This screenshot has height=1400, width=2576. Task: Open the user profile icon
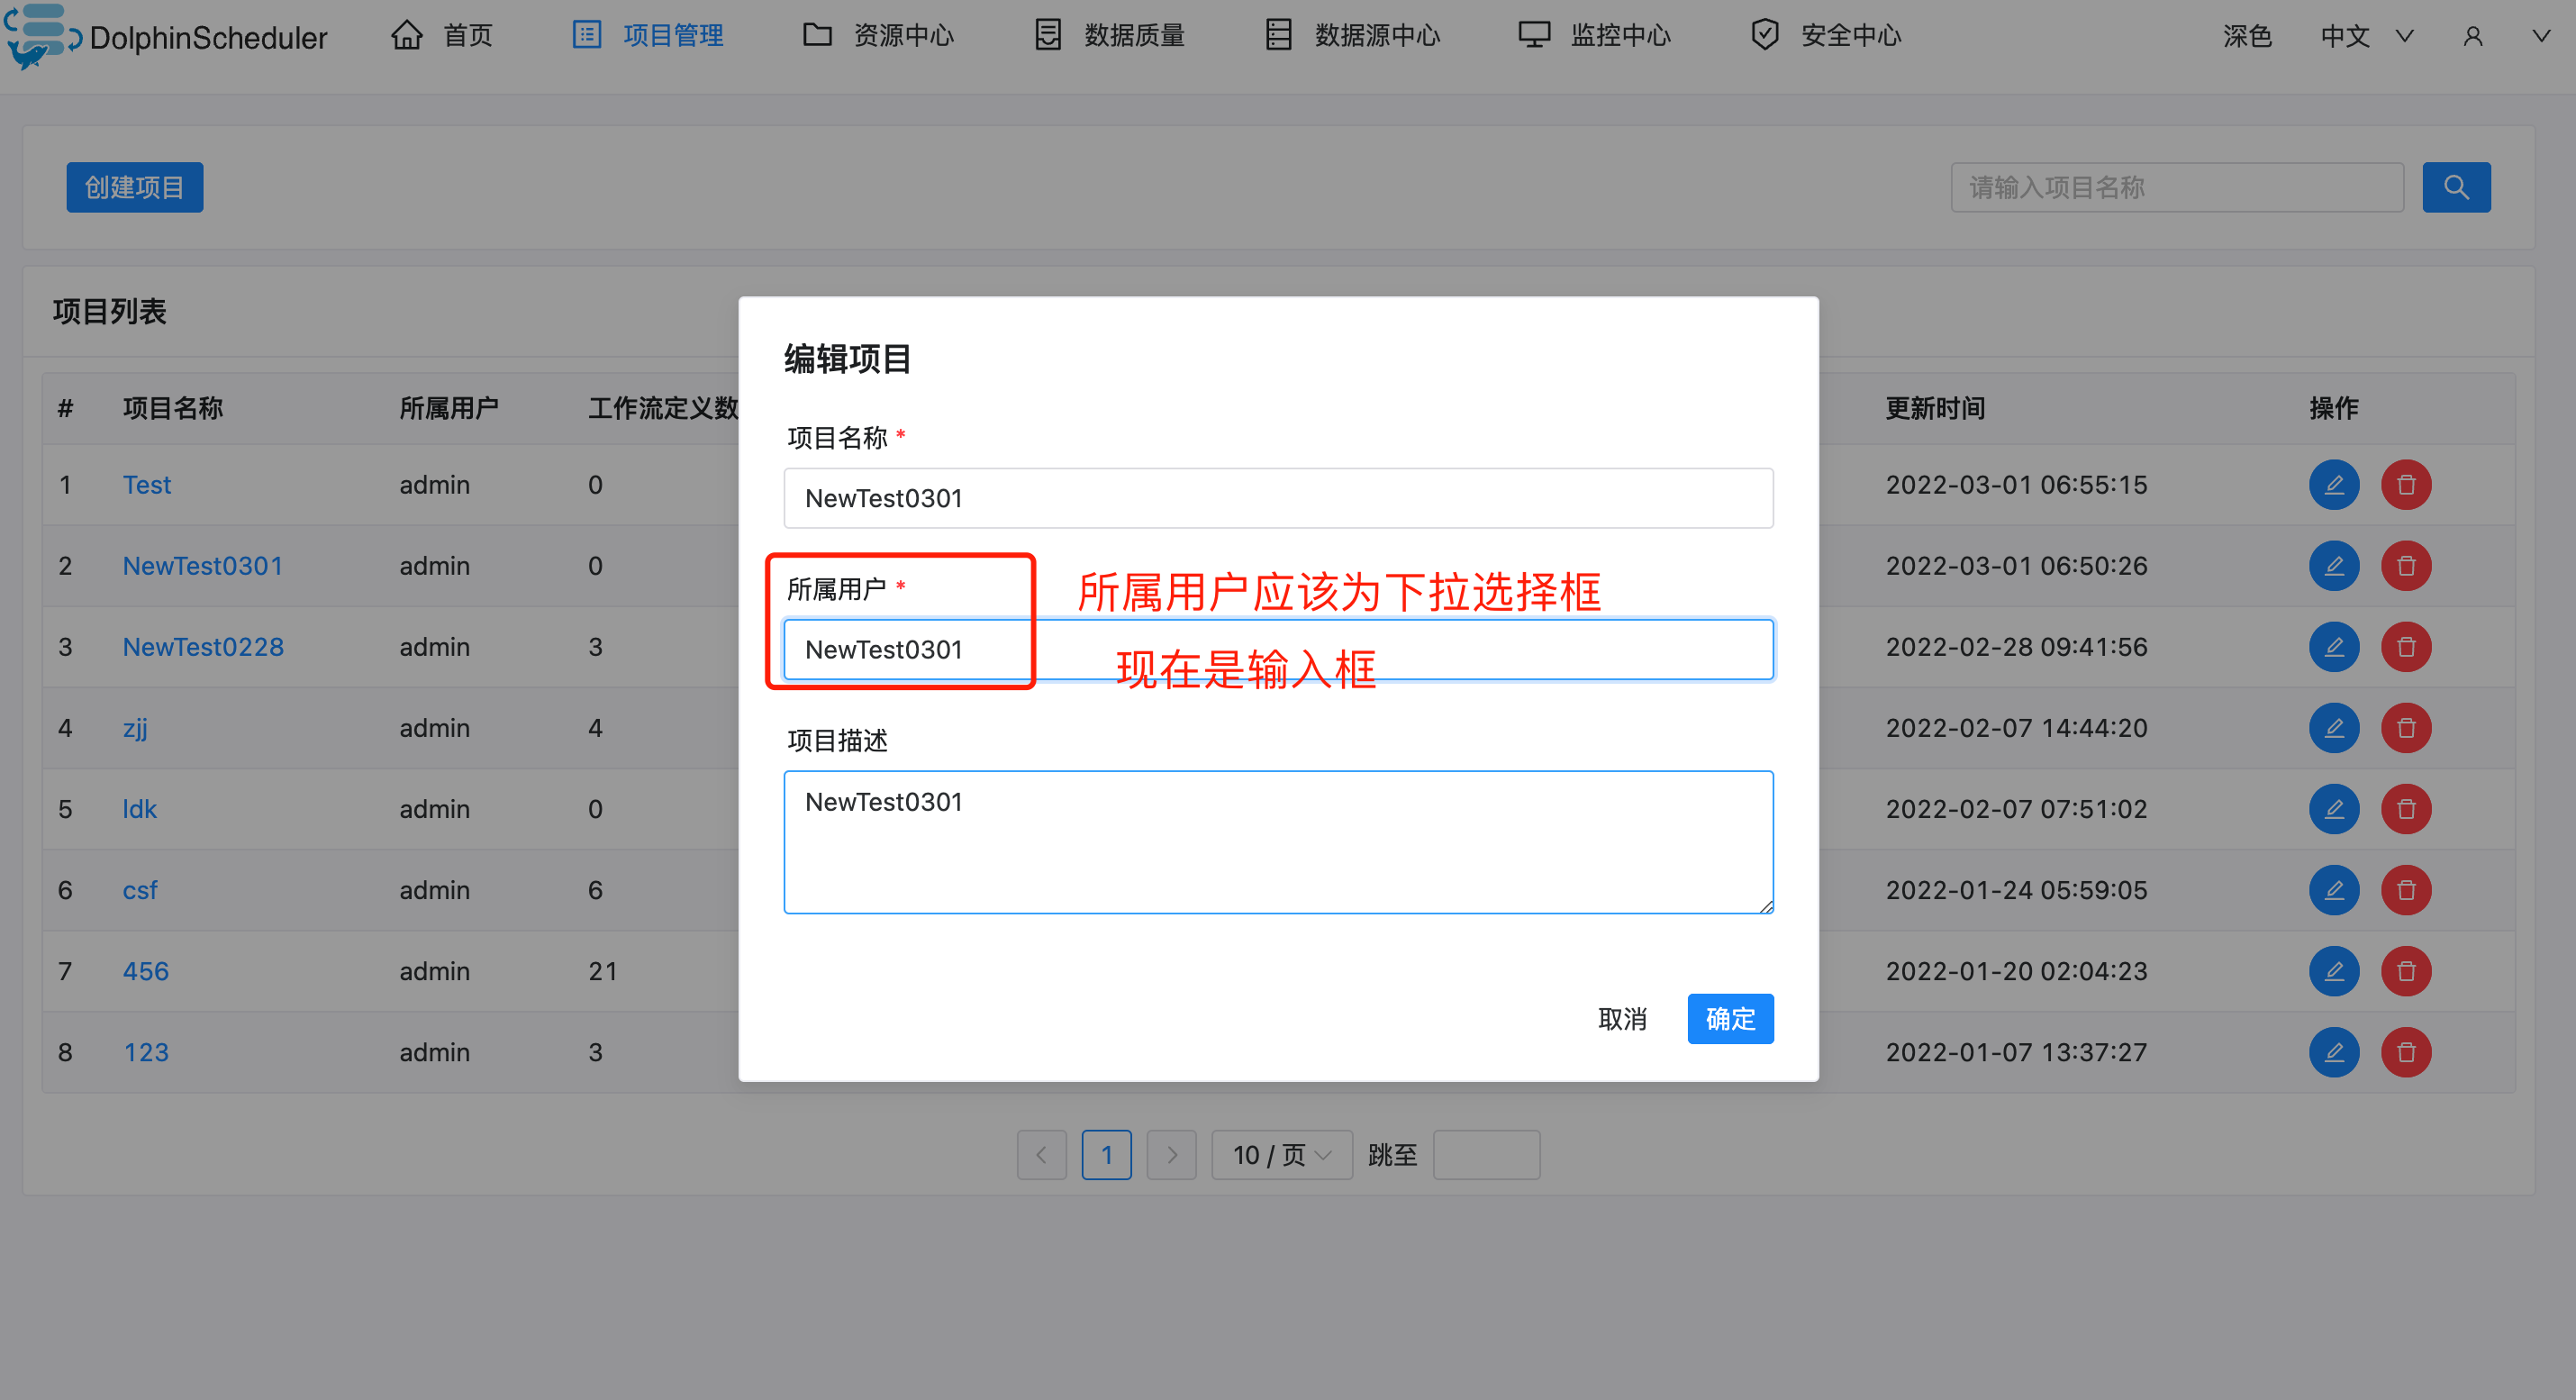click(2473, 36)
